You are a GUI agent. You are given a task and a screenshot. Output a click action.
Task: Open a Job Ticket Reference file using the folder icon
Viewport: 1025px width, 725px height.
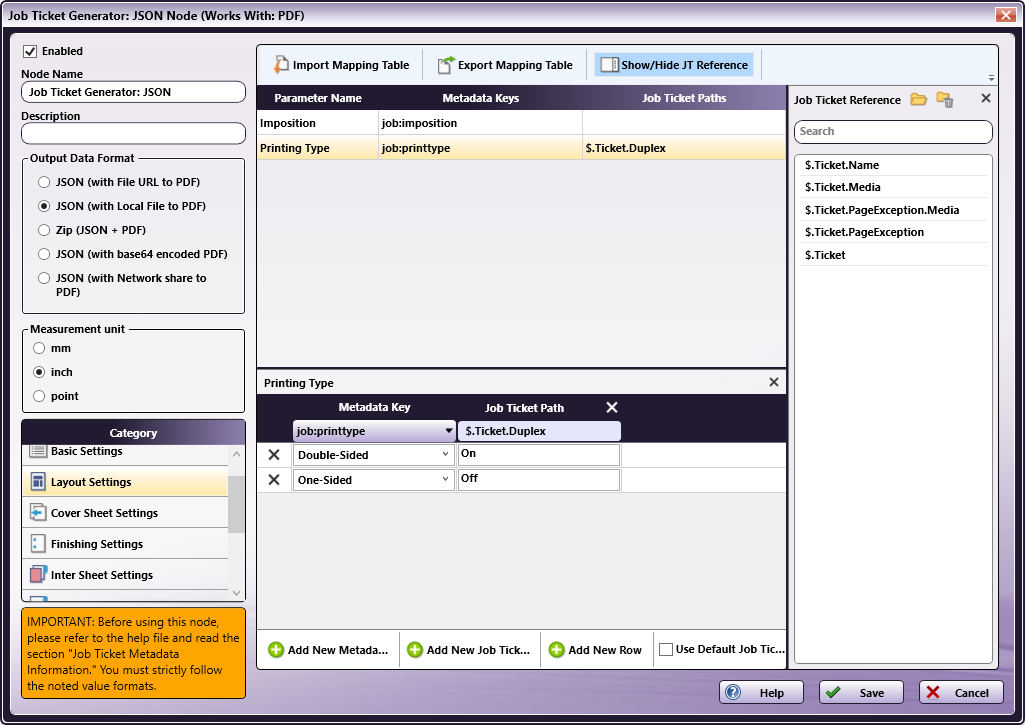point(918,99)
